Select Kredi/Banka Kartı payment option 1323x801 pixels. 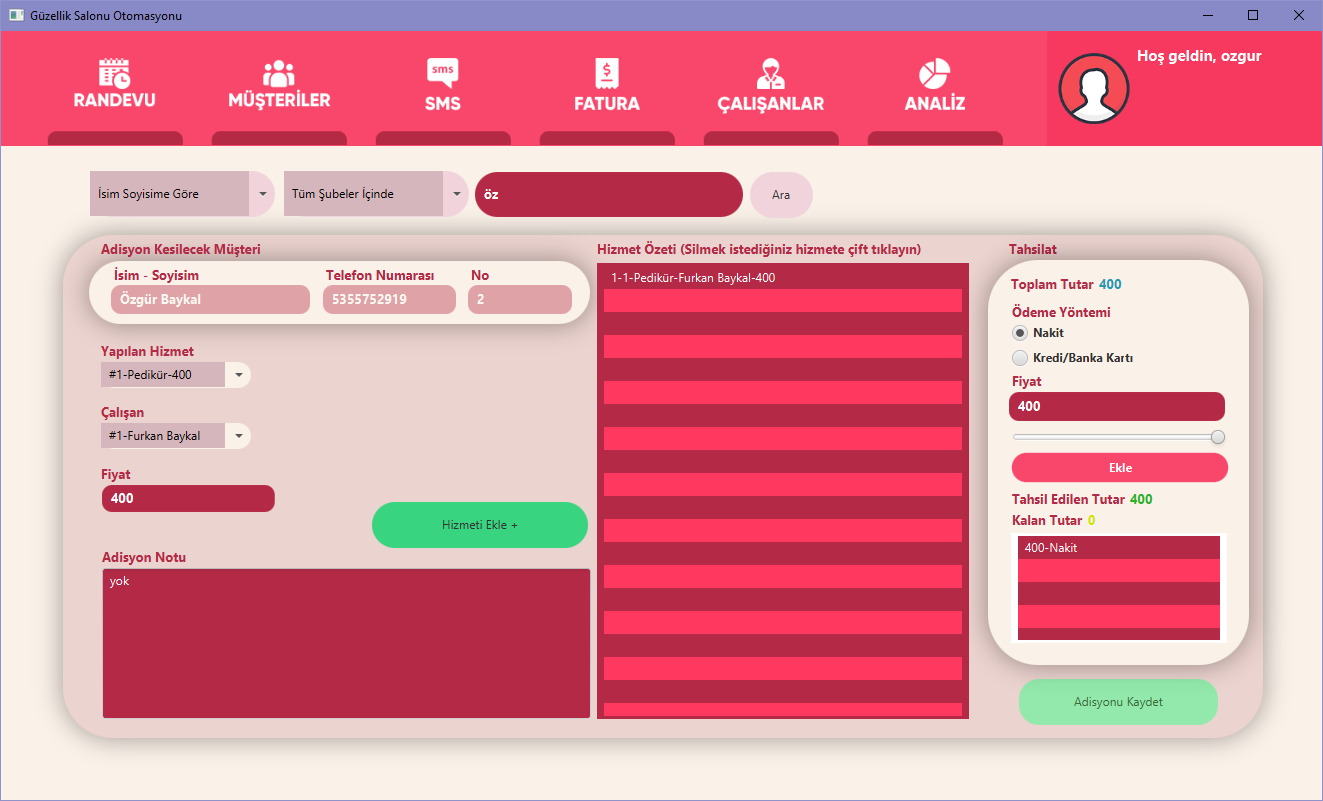click(x=1020, y=358)
